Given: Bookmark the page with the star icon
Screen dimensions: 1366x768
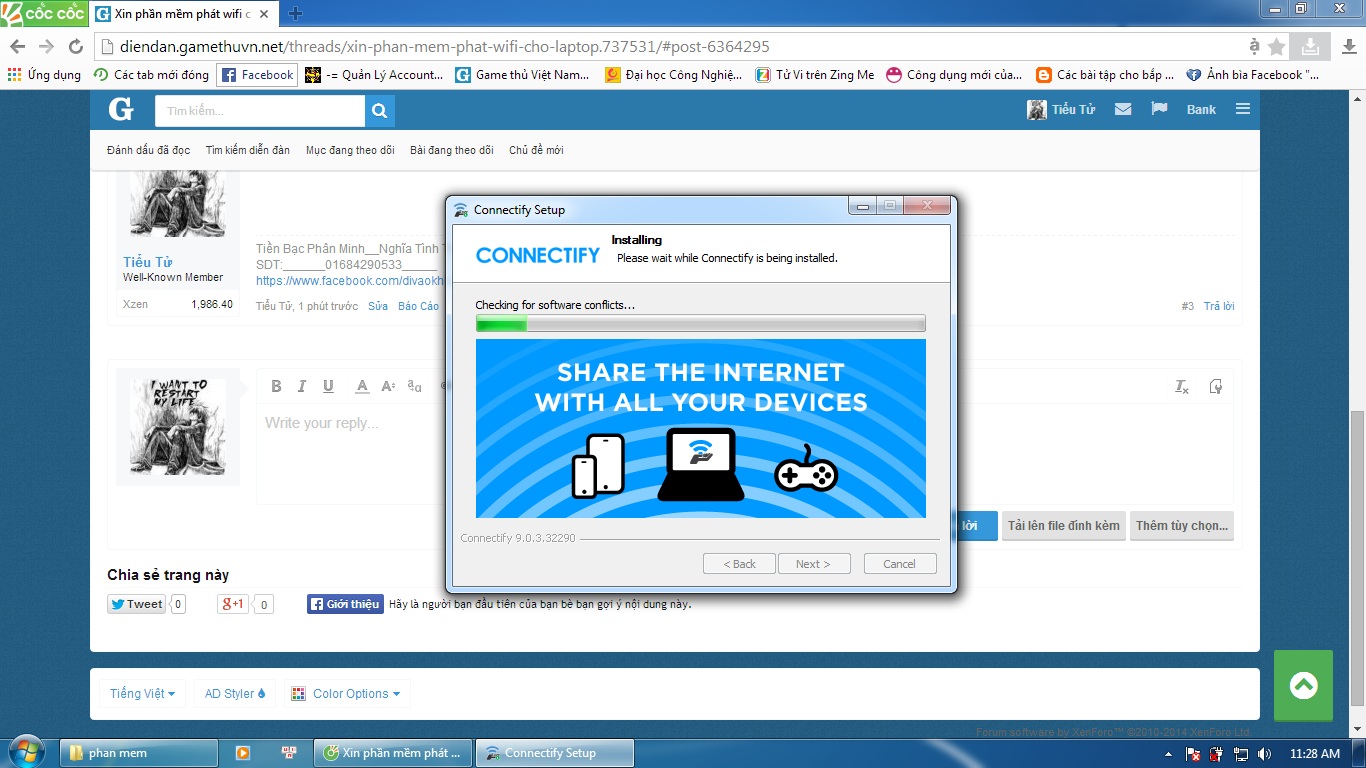Looking at the screenshot, I should [x=1277, y=47].
